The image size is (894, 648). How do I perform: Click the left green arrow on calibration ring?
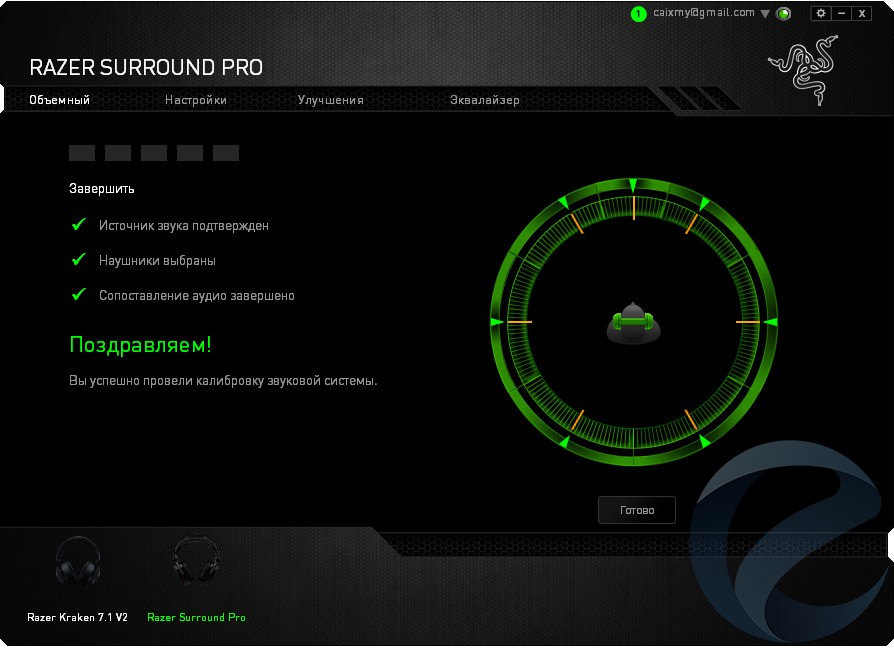coord(496,322)
